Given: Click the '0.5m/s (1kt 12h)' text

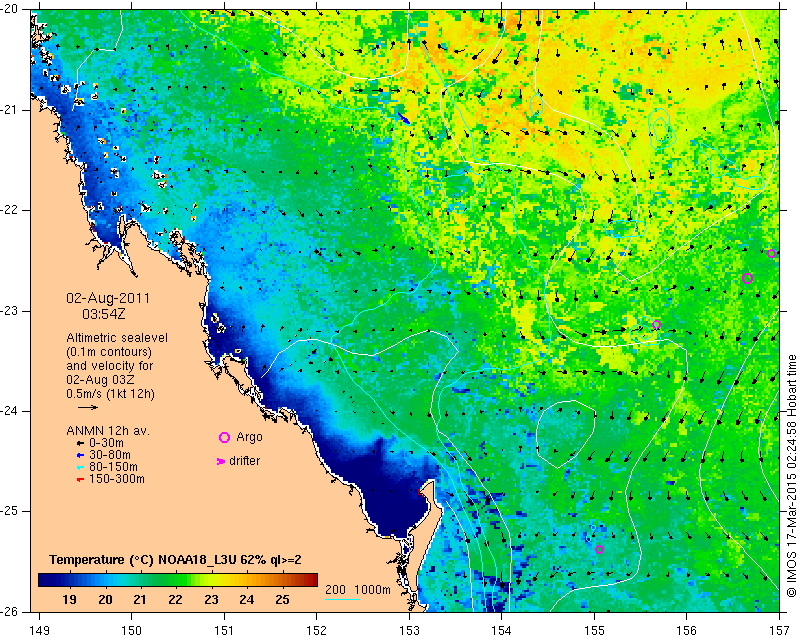Looking at the screenshot, I should point(110,394).
